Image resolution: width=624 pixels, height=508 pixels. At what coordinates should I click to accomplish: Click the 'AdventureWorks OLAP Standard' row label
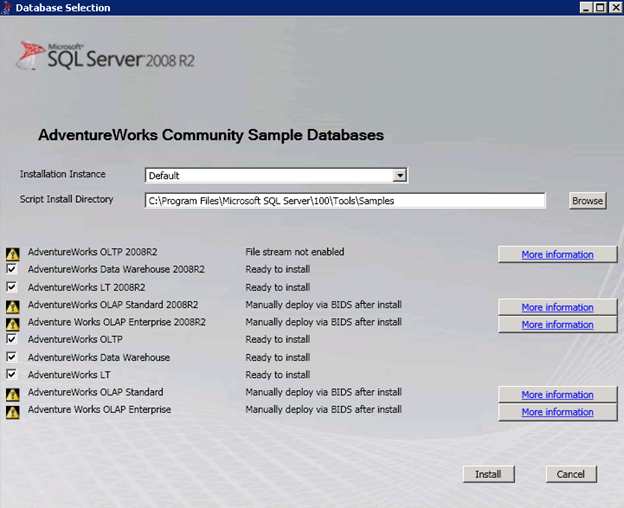[96, 392]
